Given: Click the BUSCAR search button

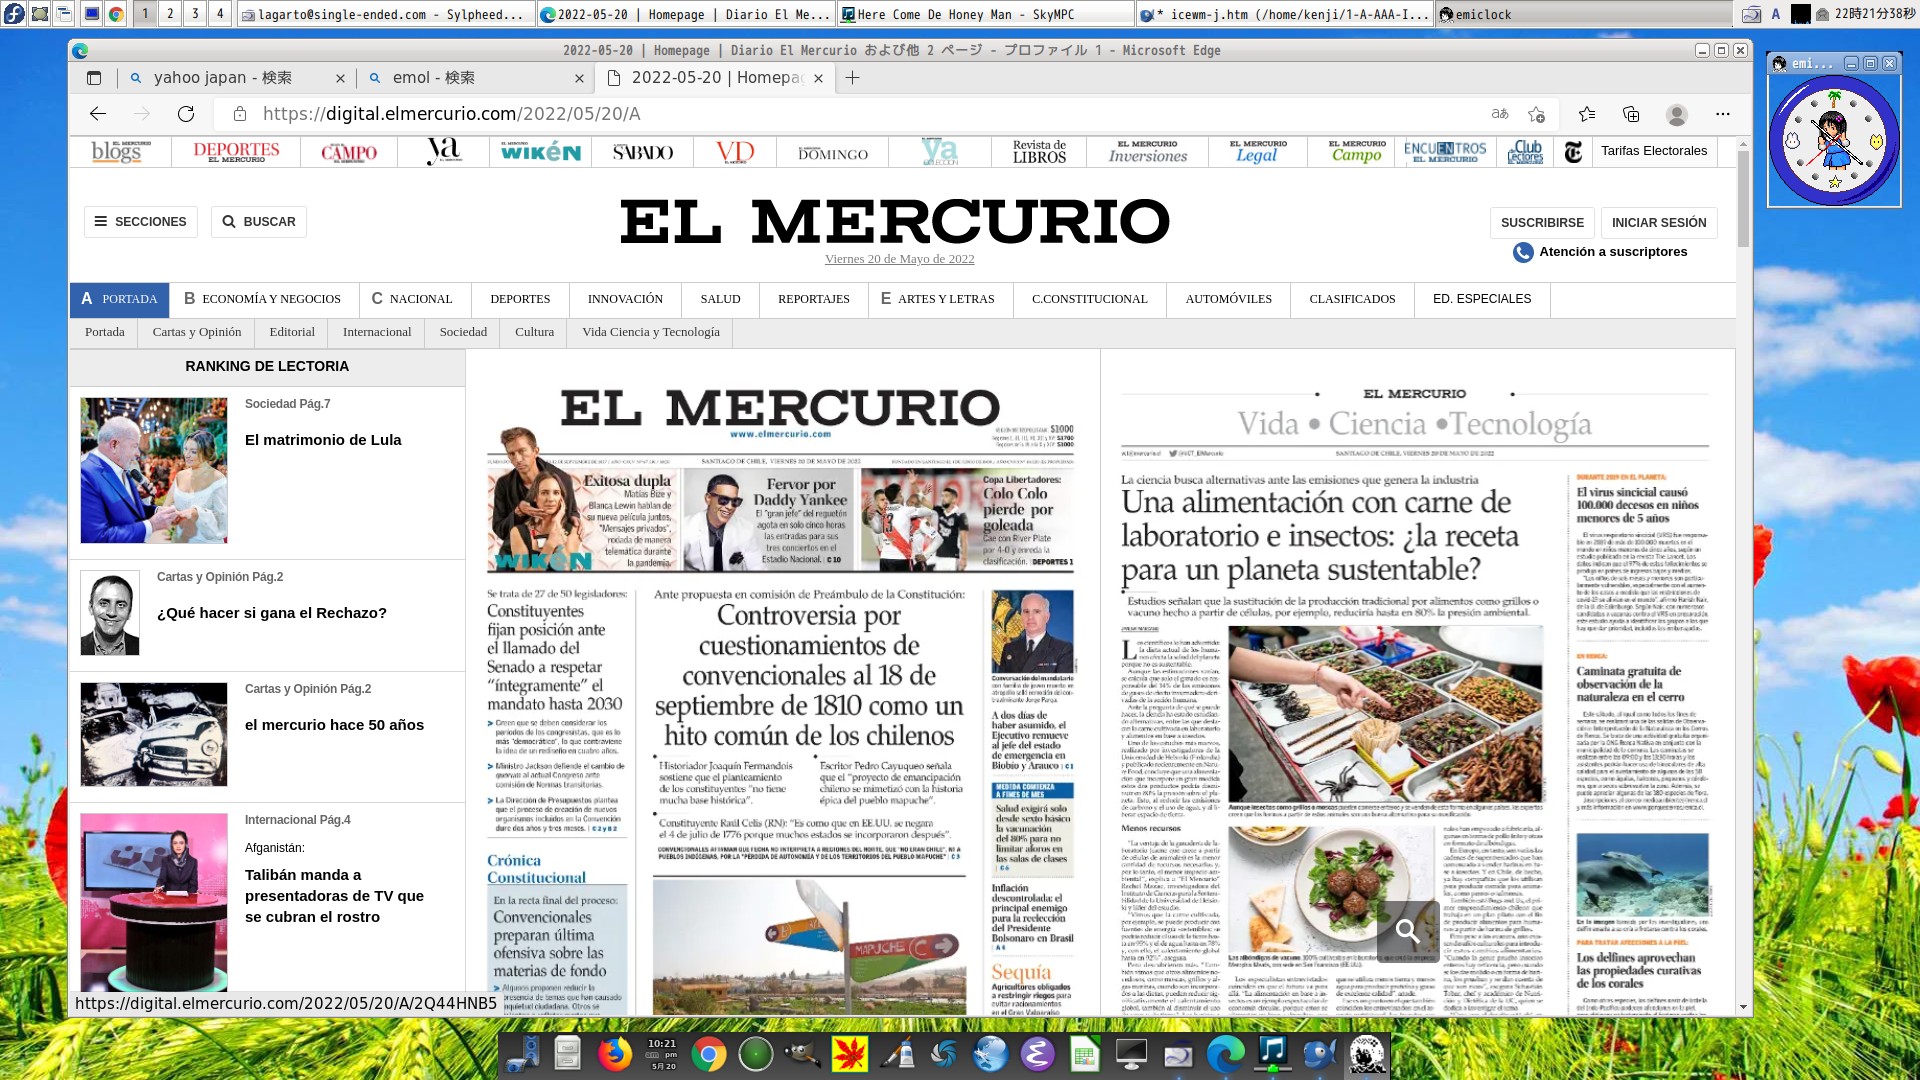Looking at the screenshot, I should [x=259, y=222].
